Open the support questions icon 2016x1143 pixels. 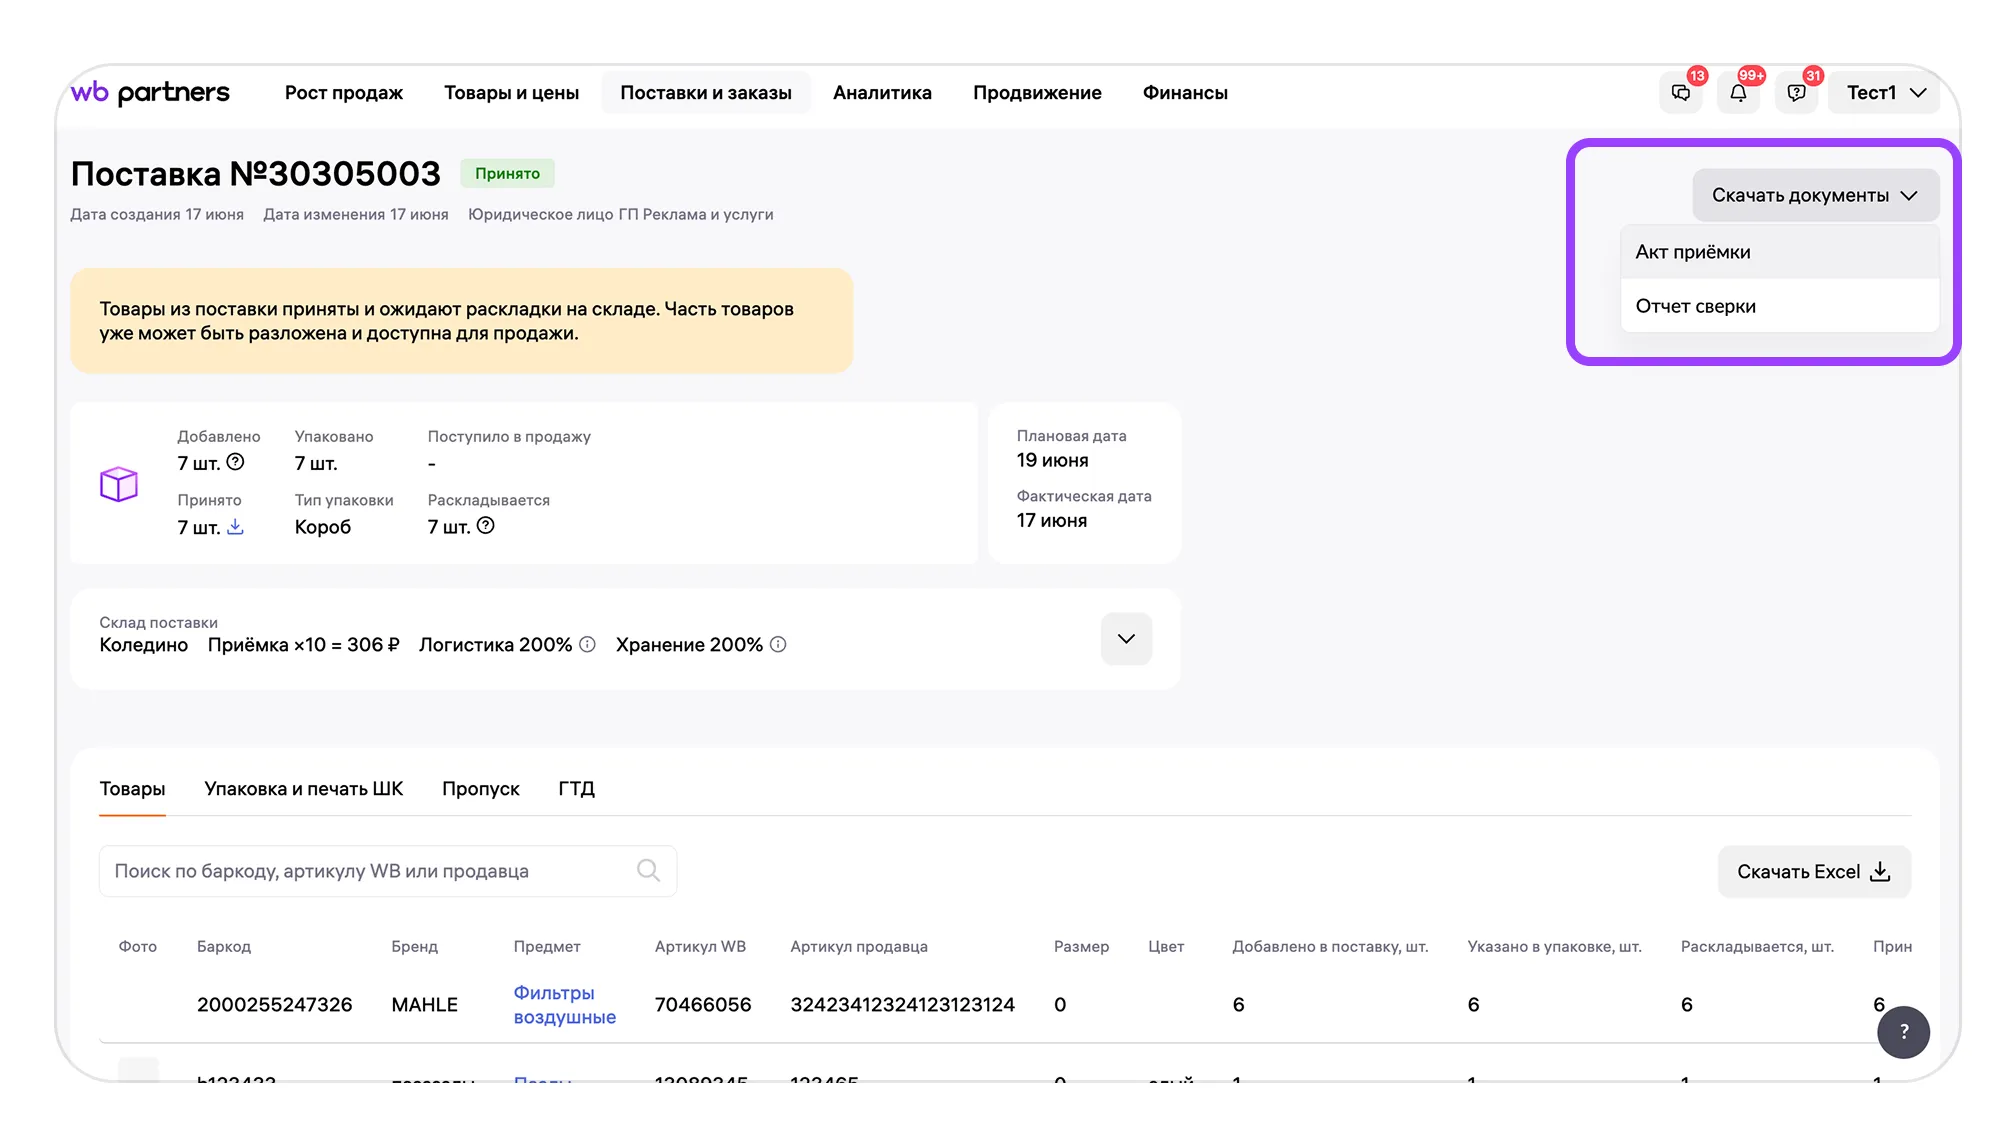coord(1797,93)
